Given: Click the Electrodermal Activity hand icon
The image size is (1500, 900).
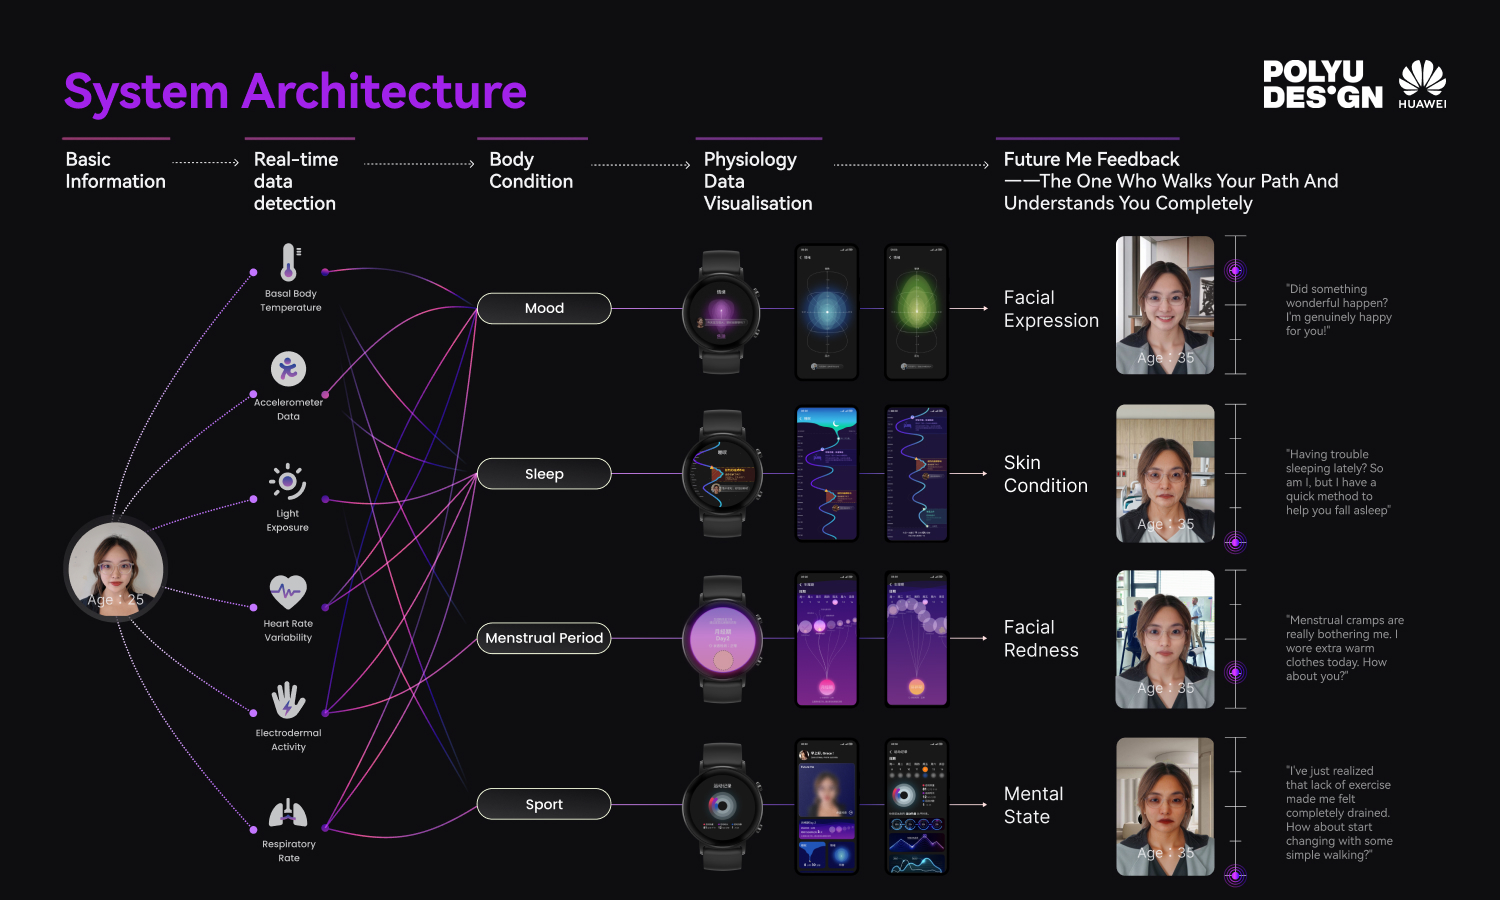Looking at the screenshot, I should coord(288,701).
